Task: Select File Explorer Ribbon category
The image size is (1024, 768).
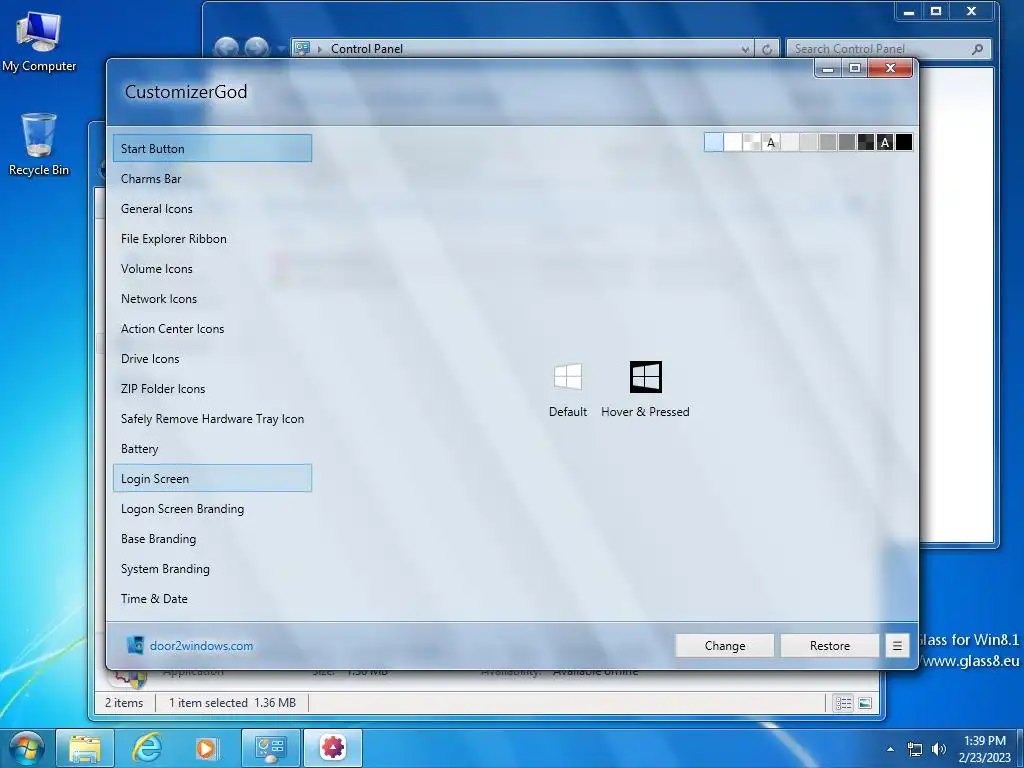Action: (x=212, y=238)
